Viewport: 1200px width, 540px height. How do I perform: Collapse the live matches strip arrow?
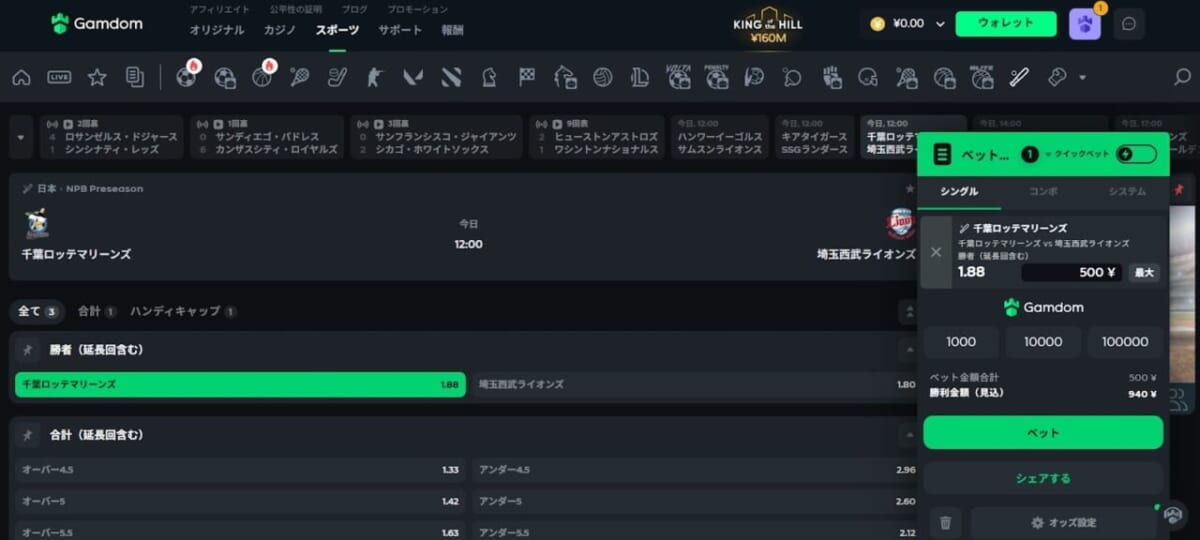tap(21, 137)
